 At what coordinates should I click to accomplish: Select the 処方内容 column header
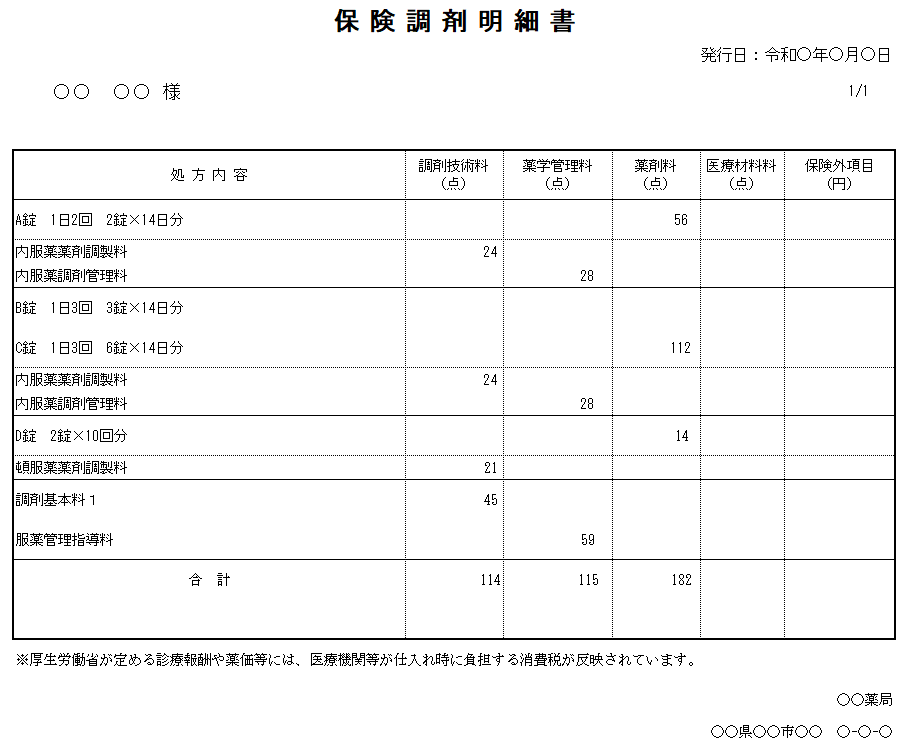tap(209, 175)
